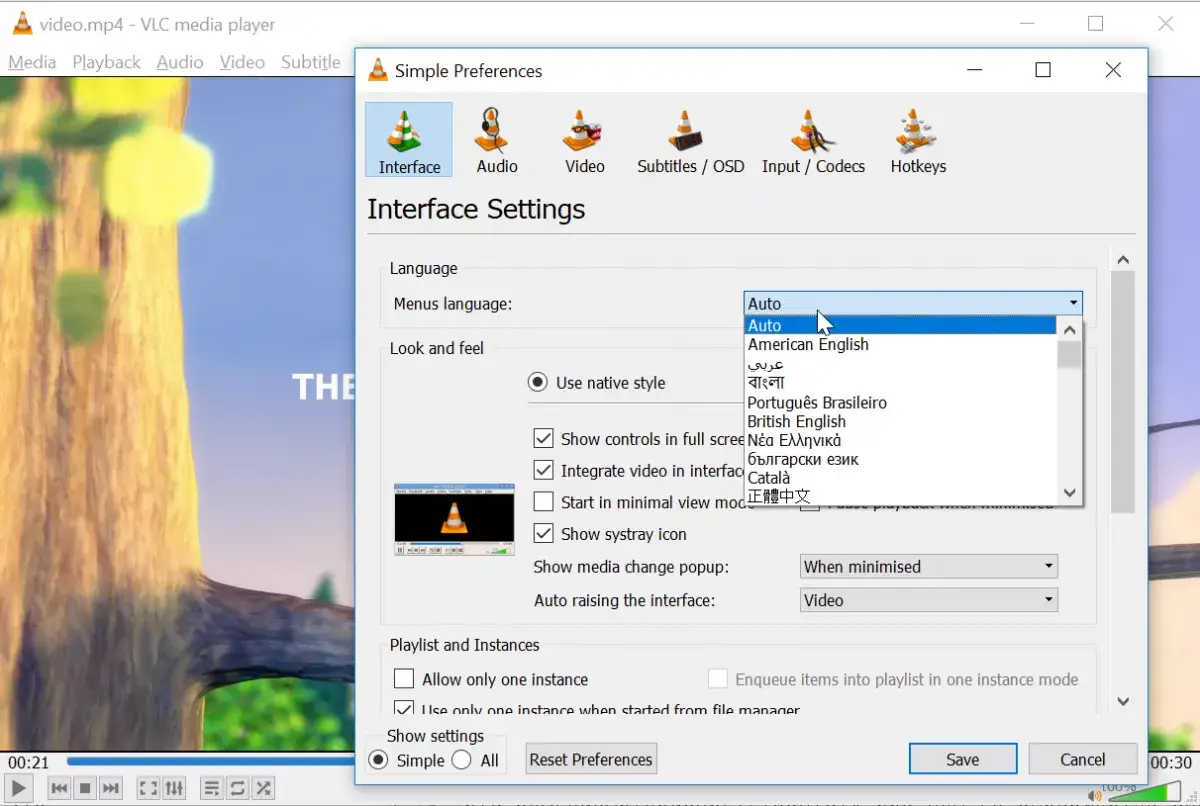1200x806 pixels.
Task: Choose the Arabic entry in the language list
Action: tap(900, 364)
